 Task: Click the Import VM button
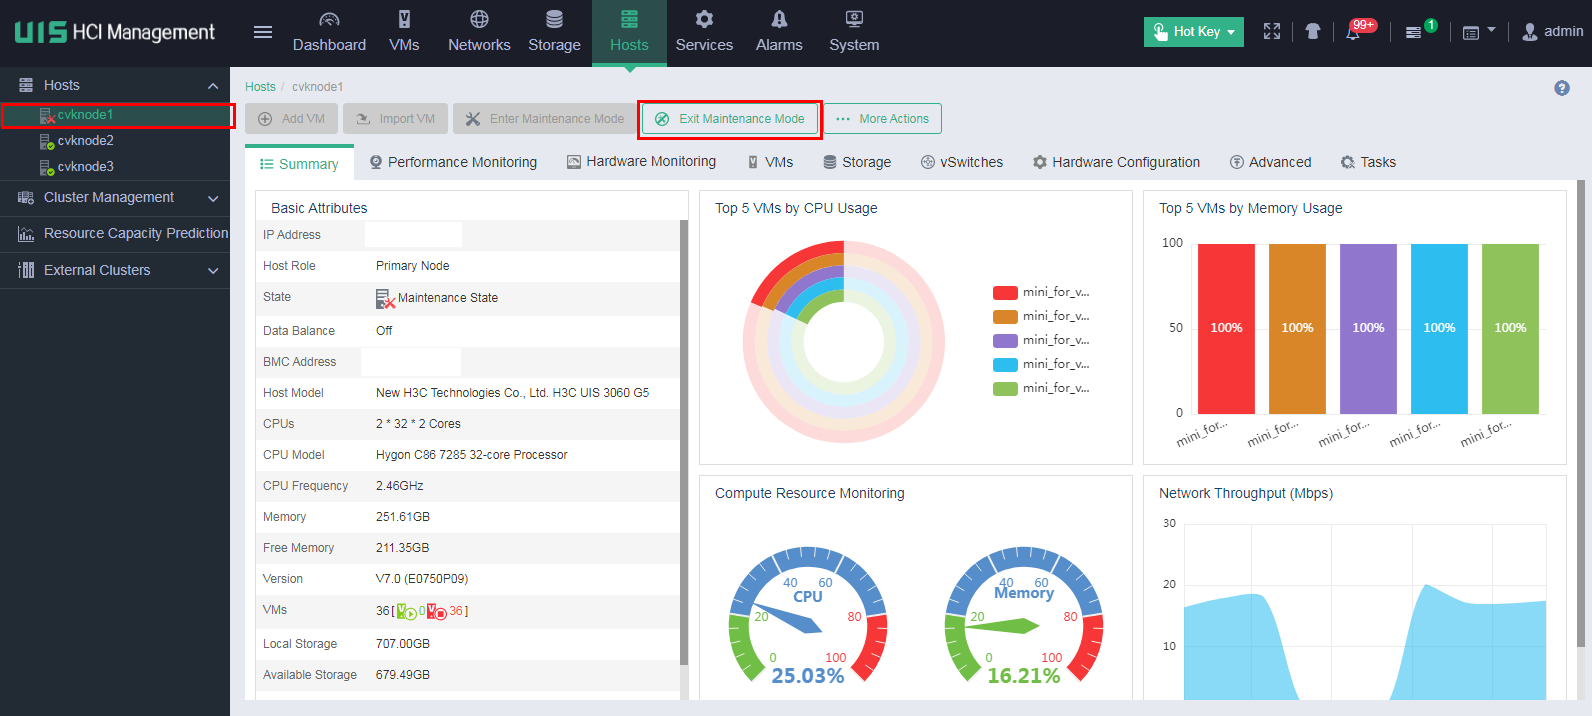pyautogui.click(x=395, y=119)
